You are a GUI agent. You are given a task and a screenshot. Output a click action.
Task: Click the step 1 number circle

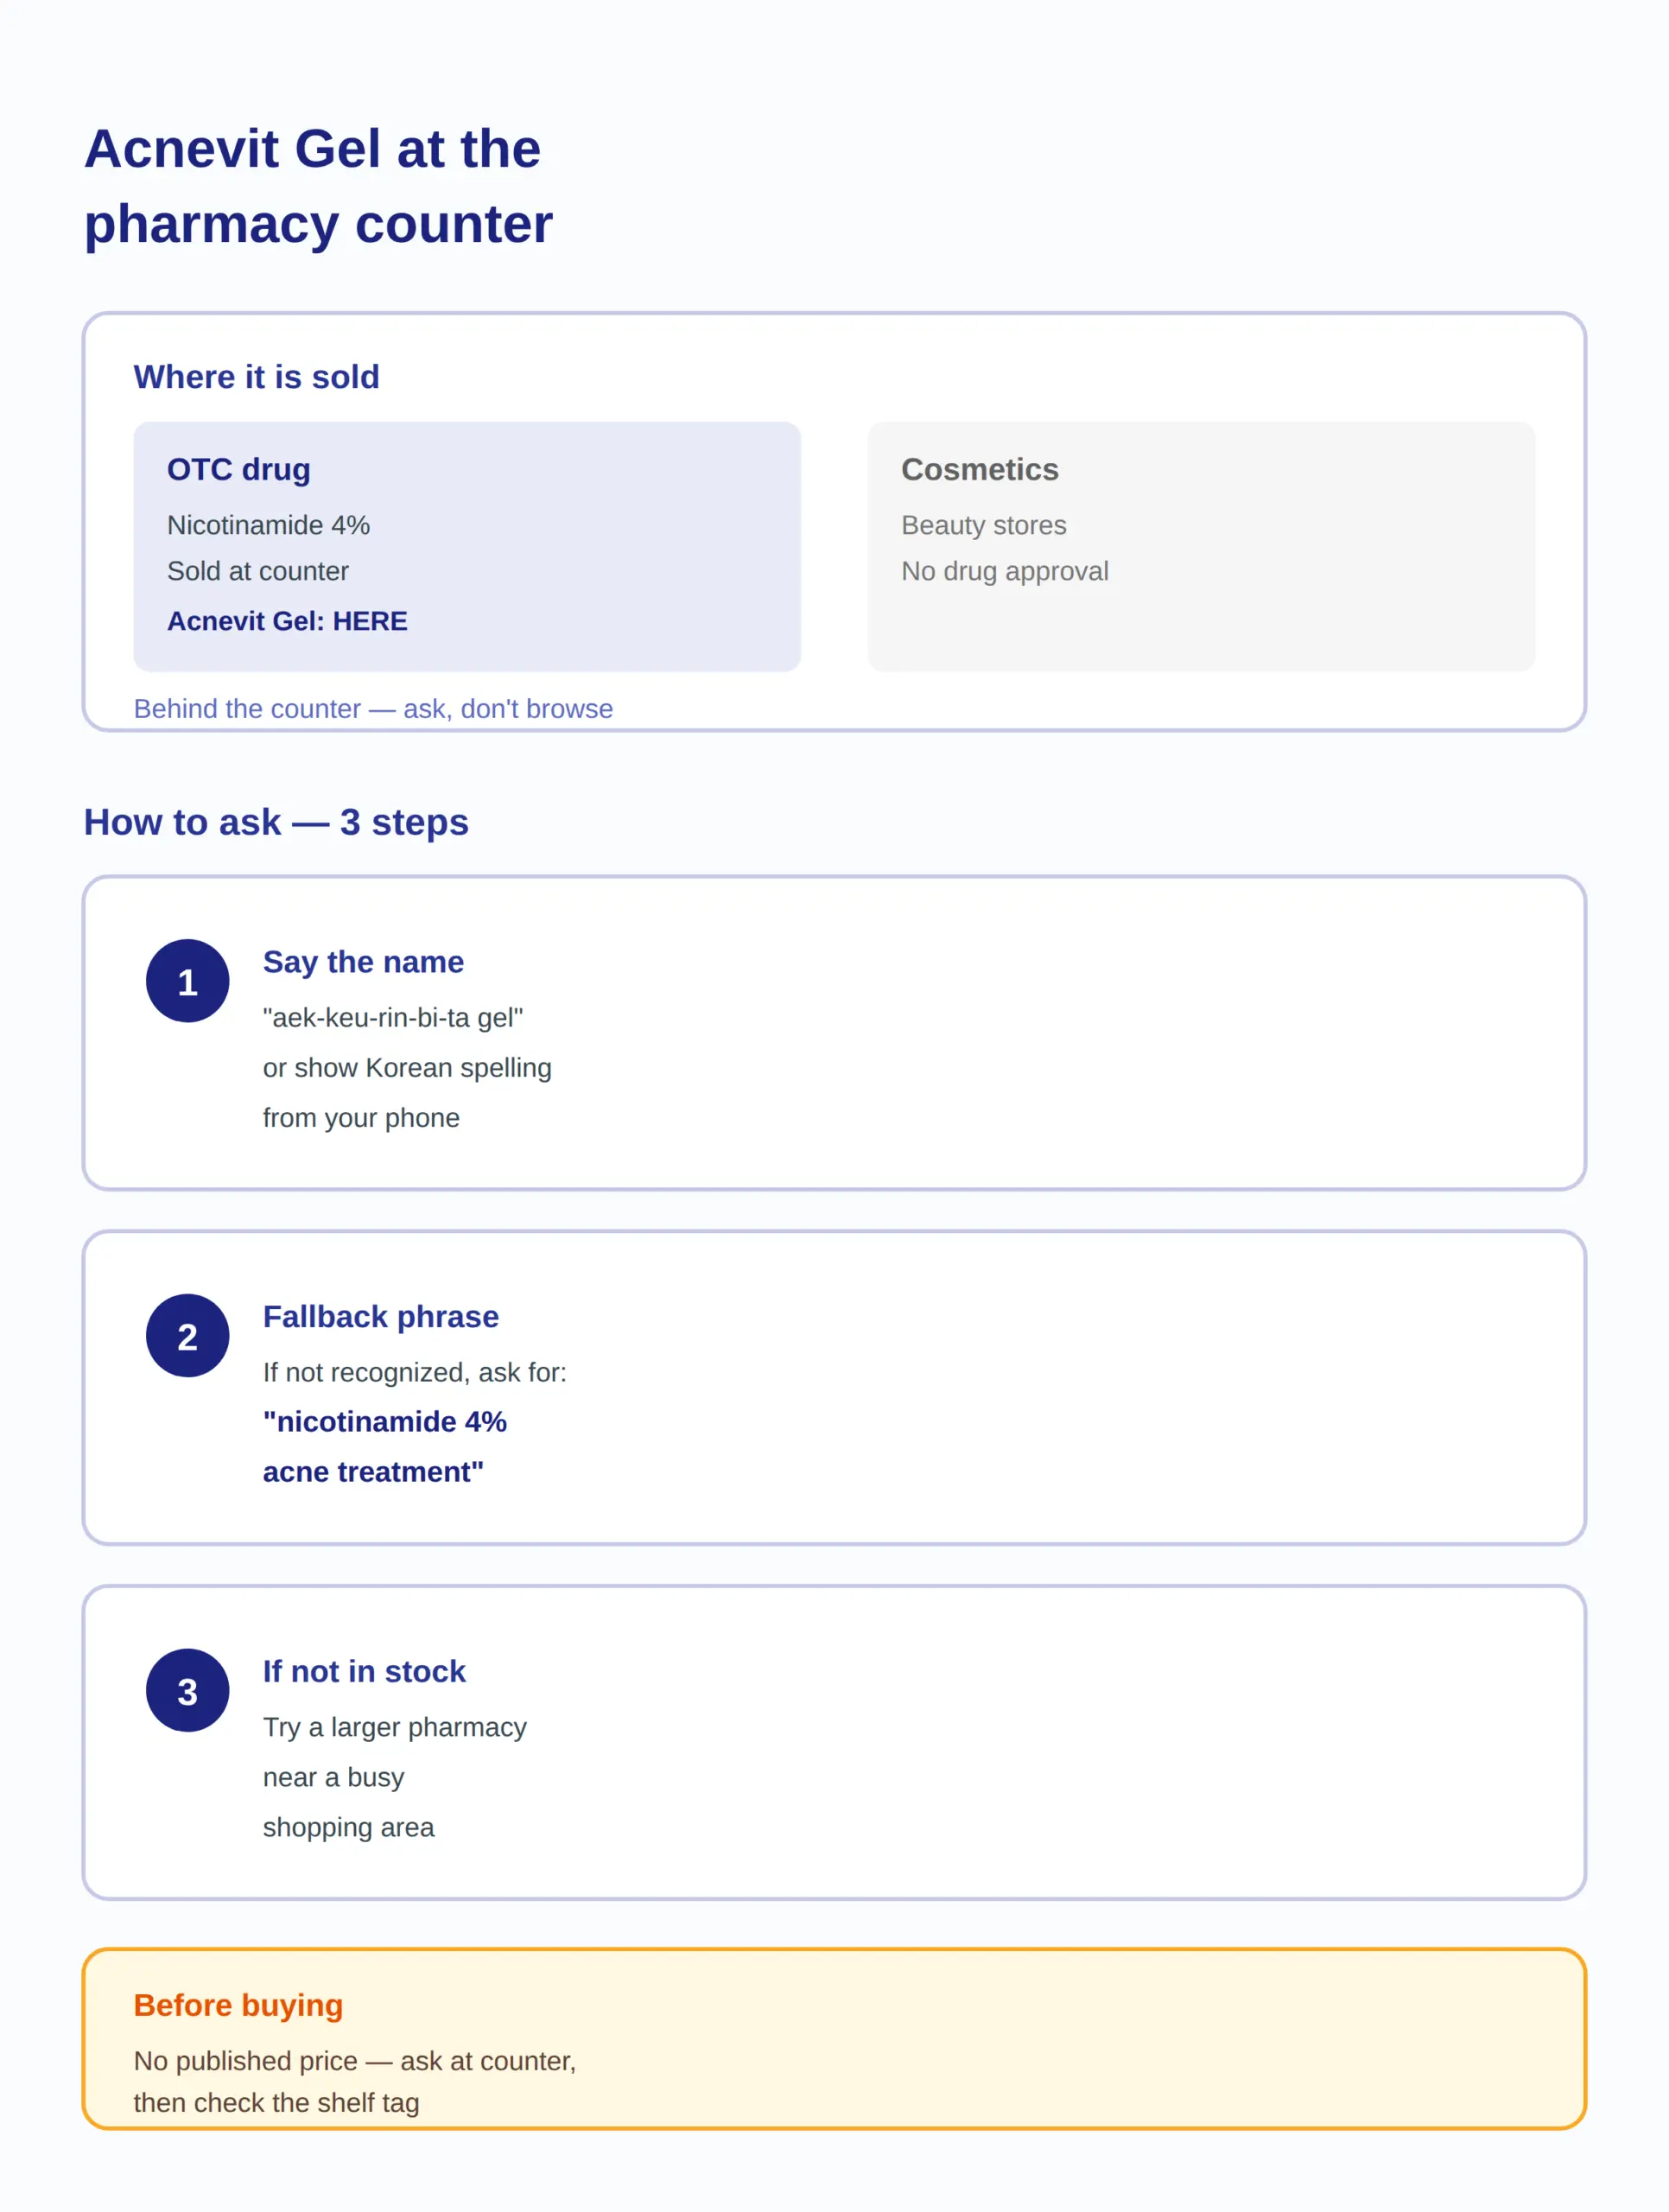[x=187, y=981]
